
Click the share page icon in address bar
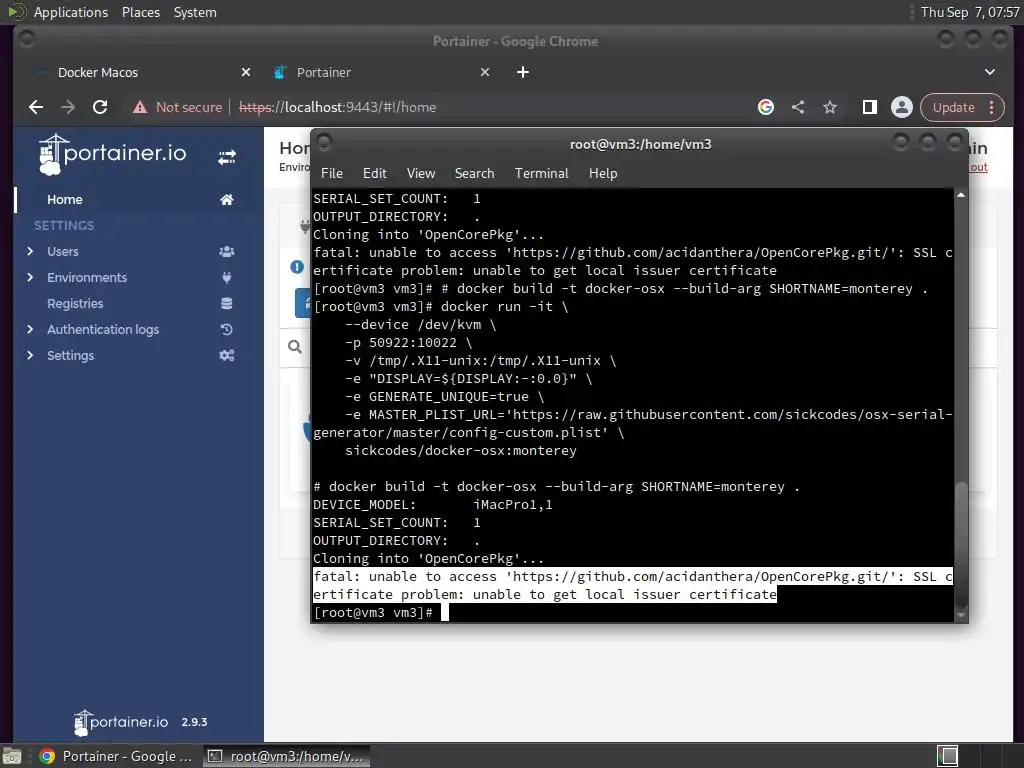pyautogui.click(x=798, y=107)
